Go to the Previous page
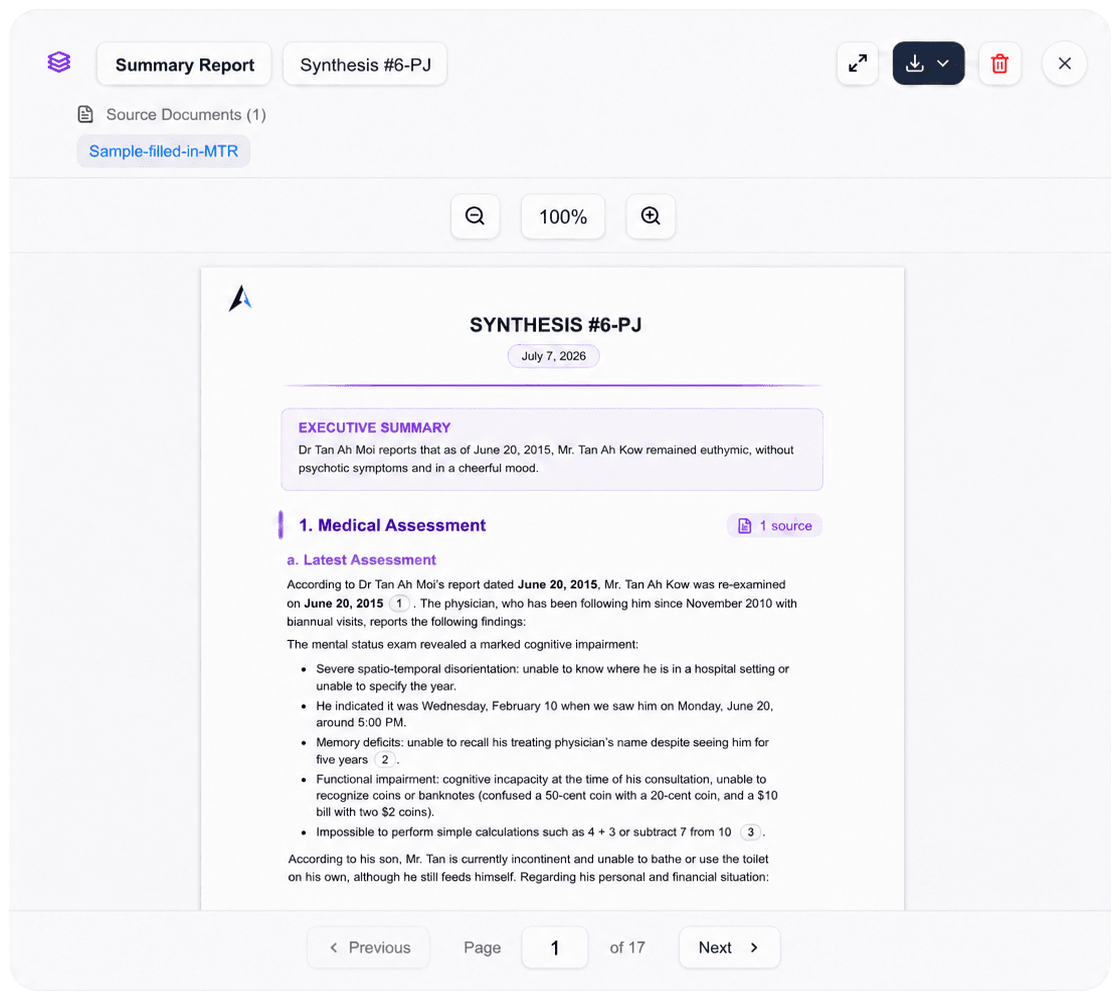Image resolution: width=1119 pixels, height=1000 pixels. pyautogui.click(x=369, y=948)
